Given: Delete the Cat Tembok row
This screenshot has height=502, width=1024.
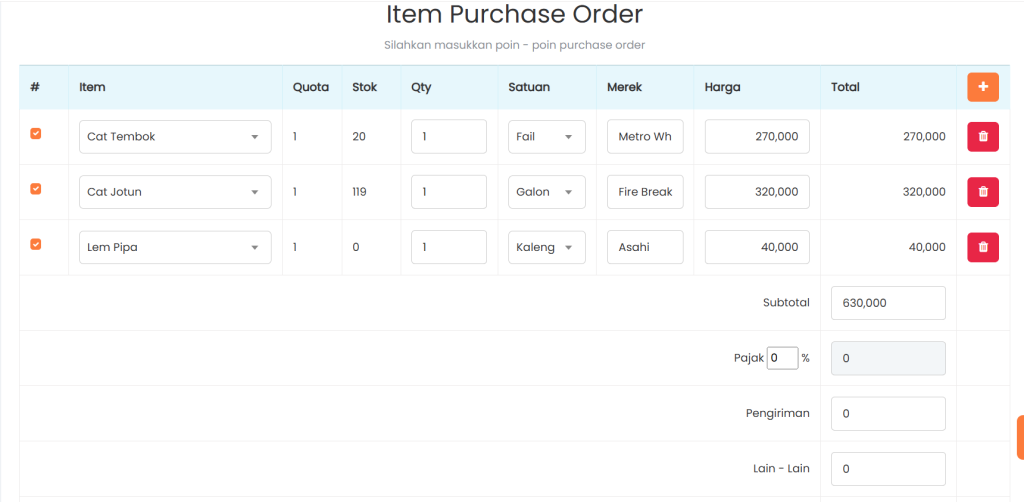Looking at the screenshot, I should point(982,136).
